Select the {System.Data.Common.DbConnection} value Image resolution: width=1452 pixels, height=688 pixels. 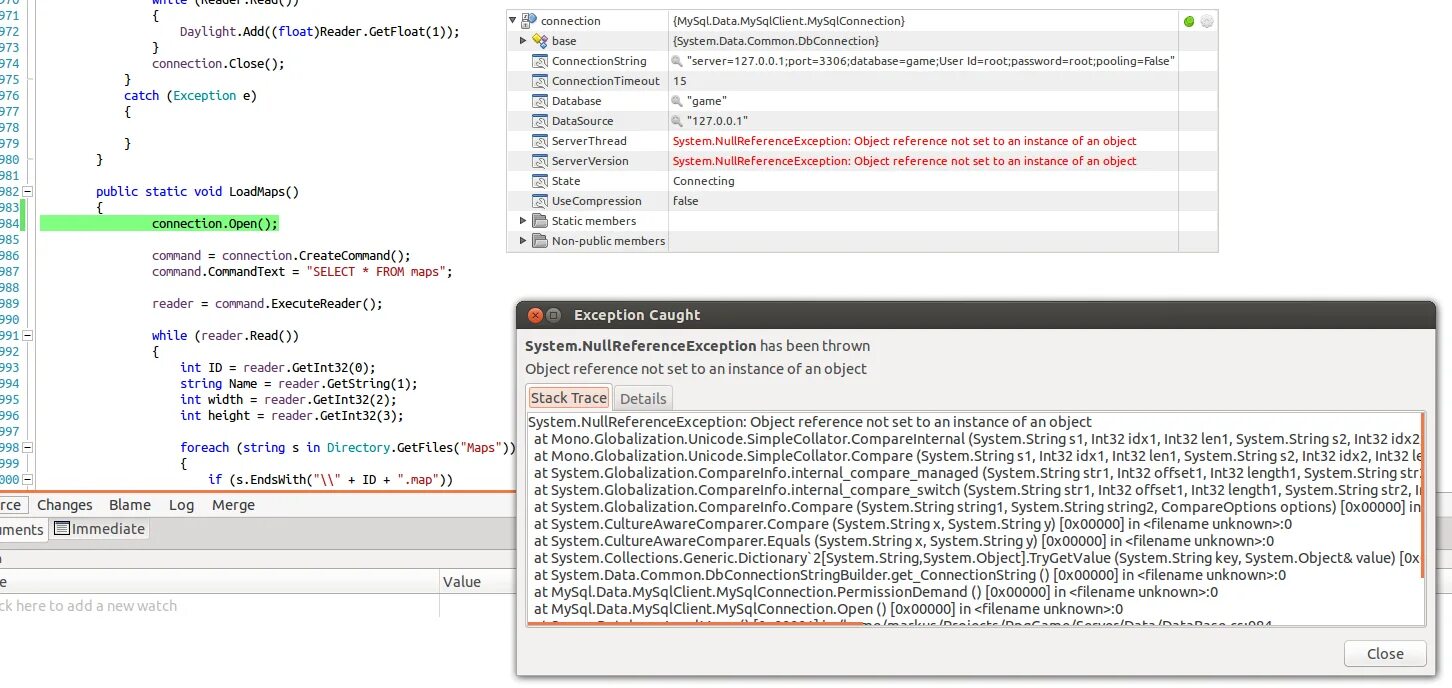pyautogui.click(x=776, y=41)
